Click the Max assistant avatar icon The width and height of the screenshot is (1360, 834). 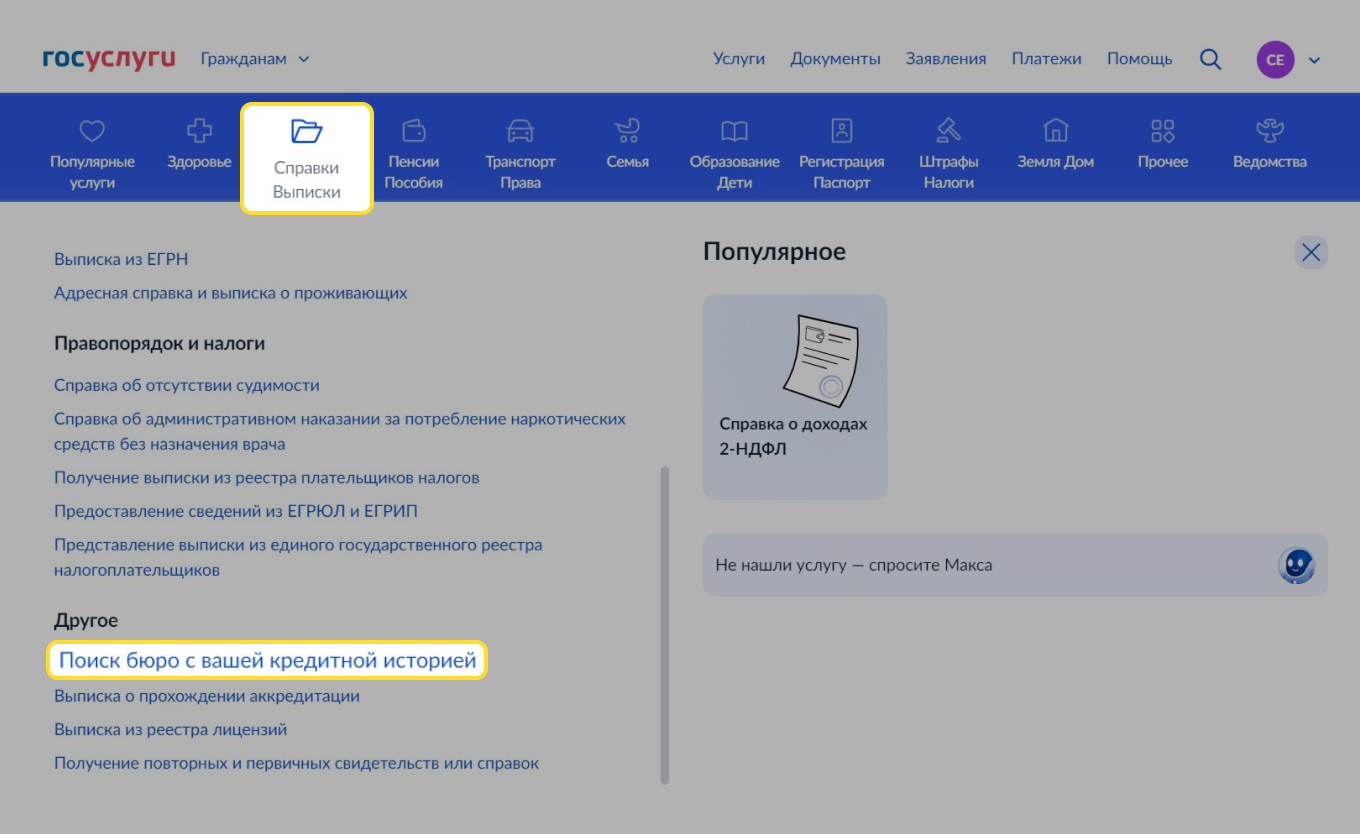point(1296,565)
